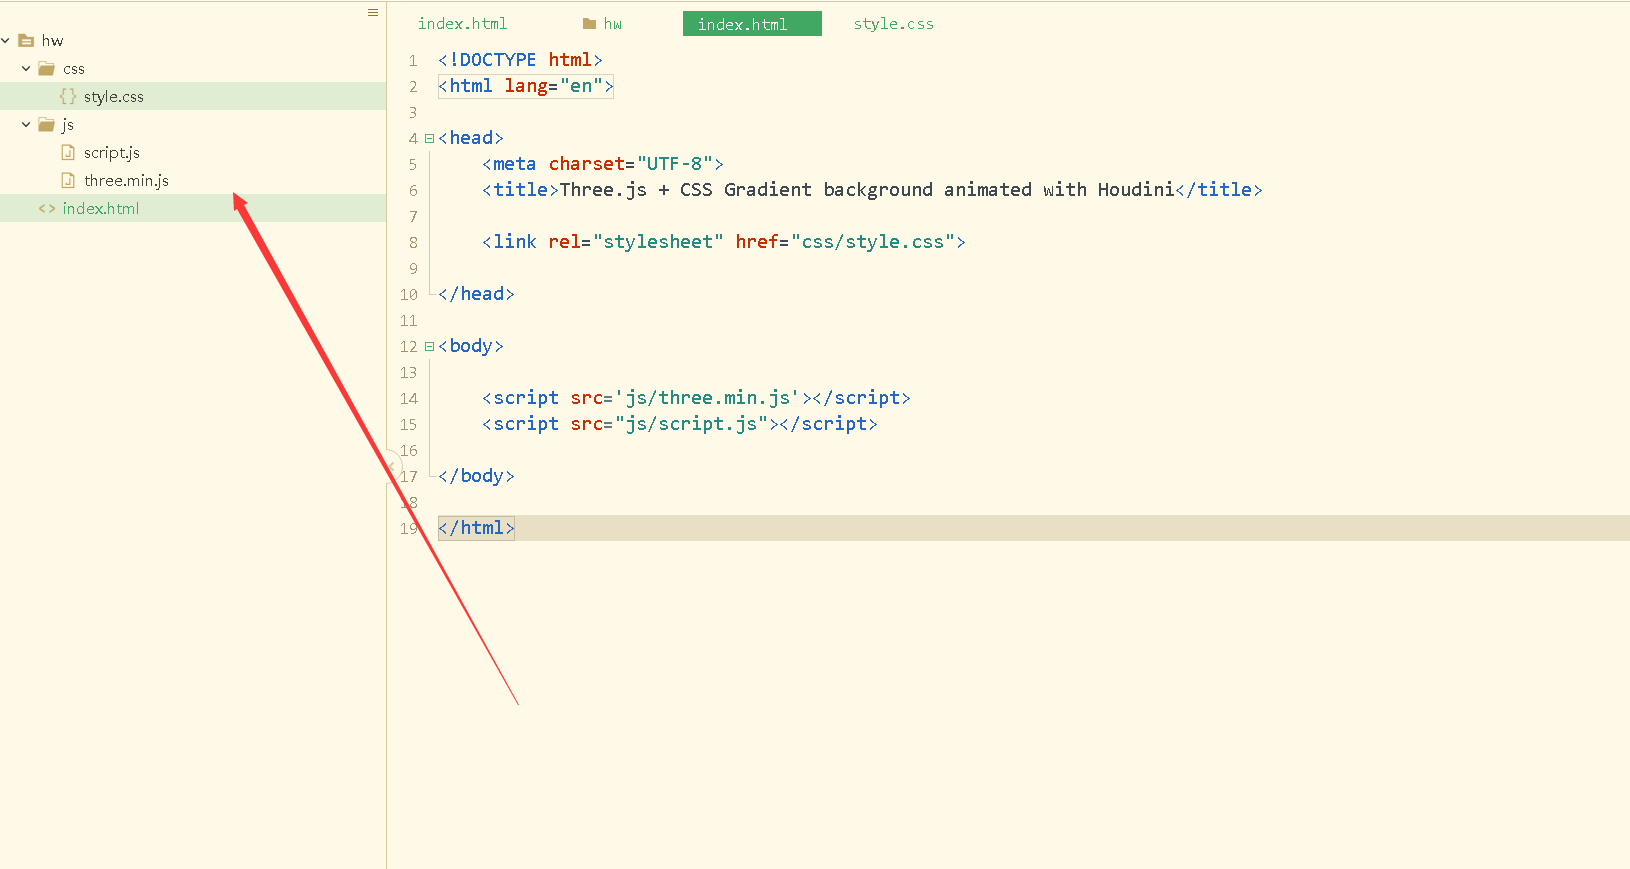This screenshot has height=869, width=1630.
Task: Collapse the head tag fold marker
Action: [x=429, y=139]
